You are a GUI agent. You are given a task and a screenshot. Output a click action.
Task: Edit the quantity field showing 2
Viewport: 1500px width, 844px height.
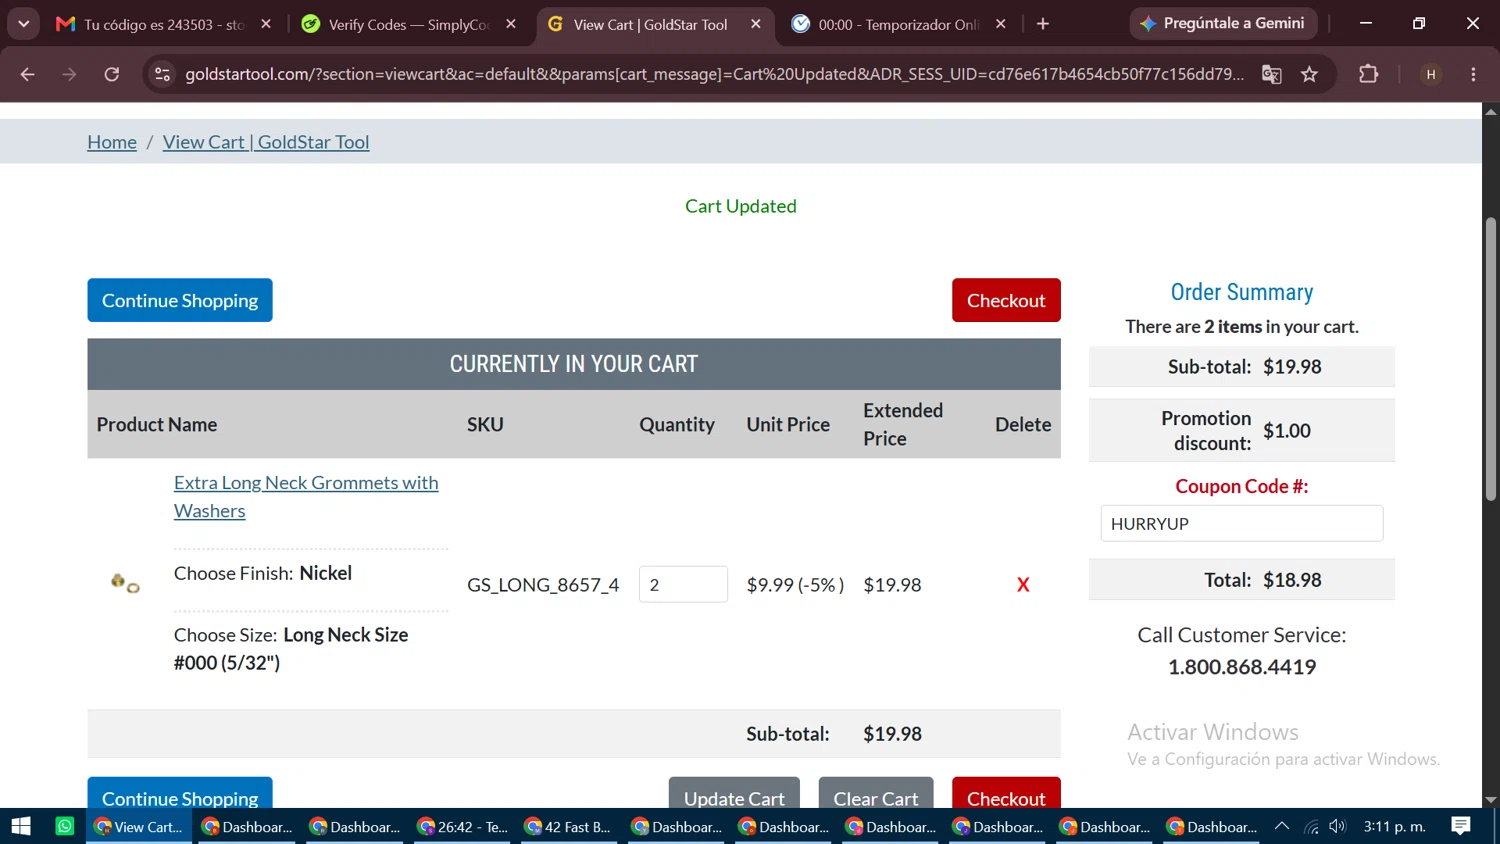pyautogui.click(x=683, y=584)
